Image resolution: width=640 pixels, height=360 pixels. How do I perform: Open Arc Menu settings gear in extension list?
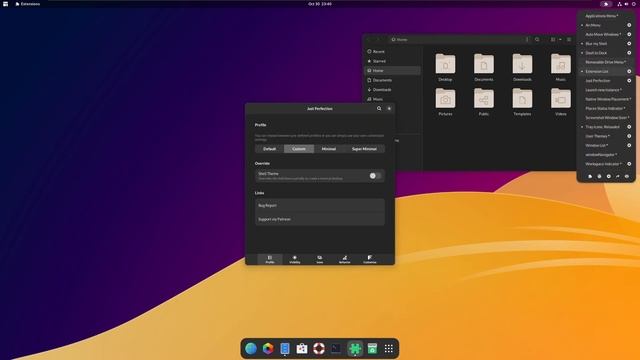(629, 25)
